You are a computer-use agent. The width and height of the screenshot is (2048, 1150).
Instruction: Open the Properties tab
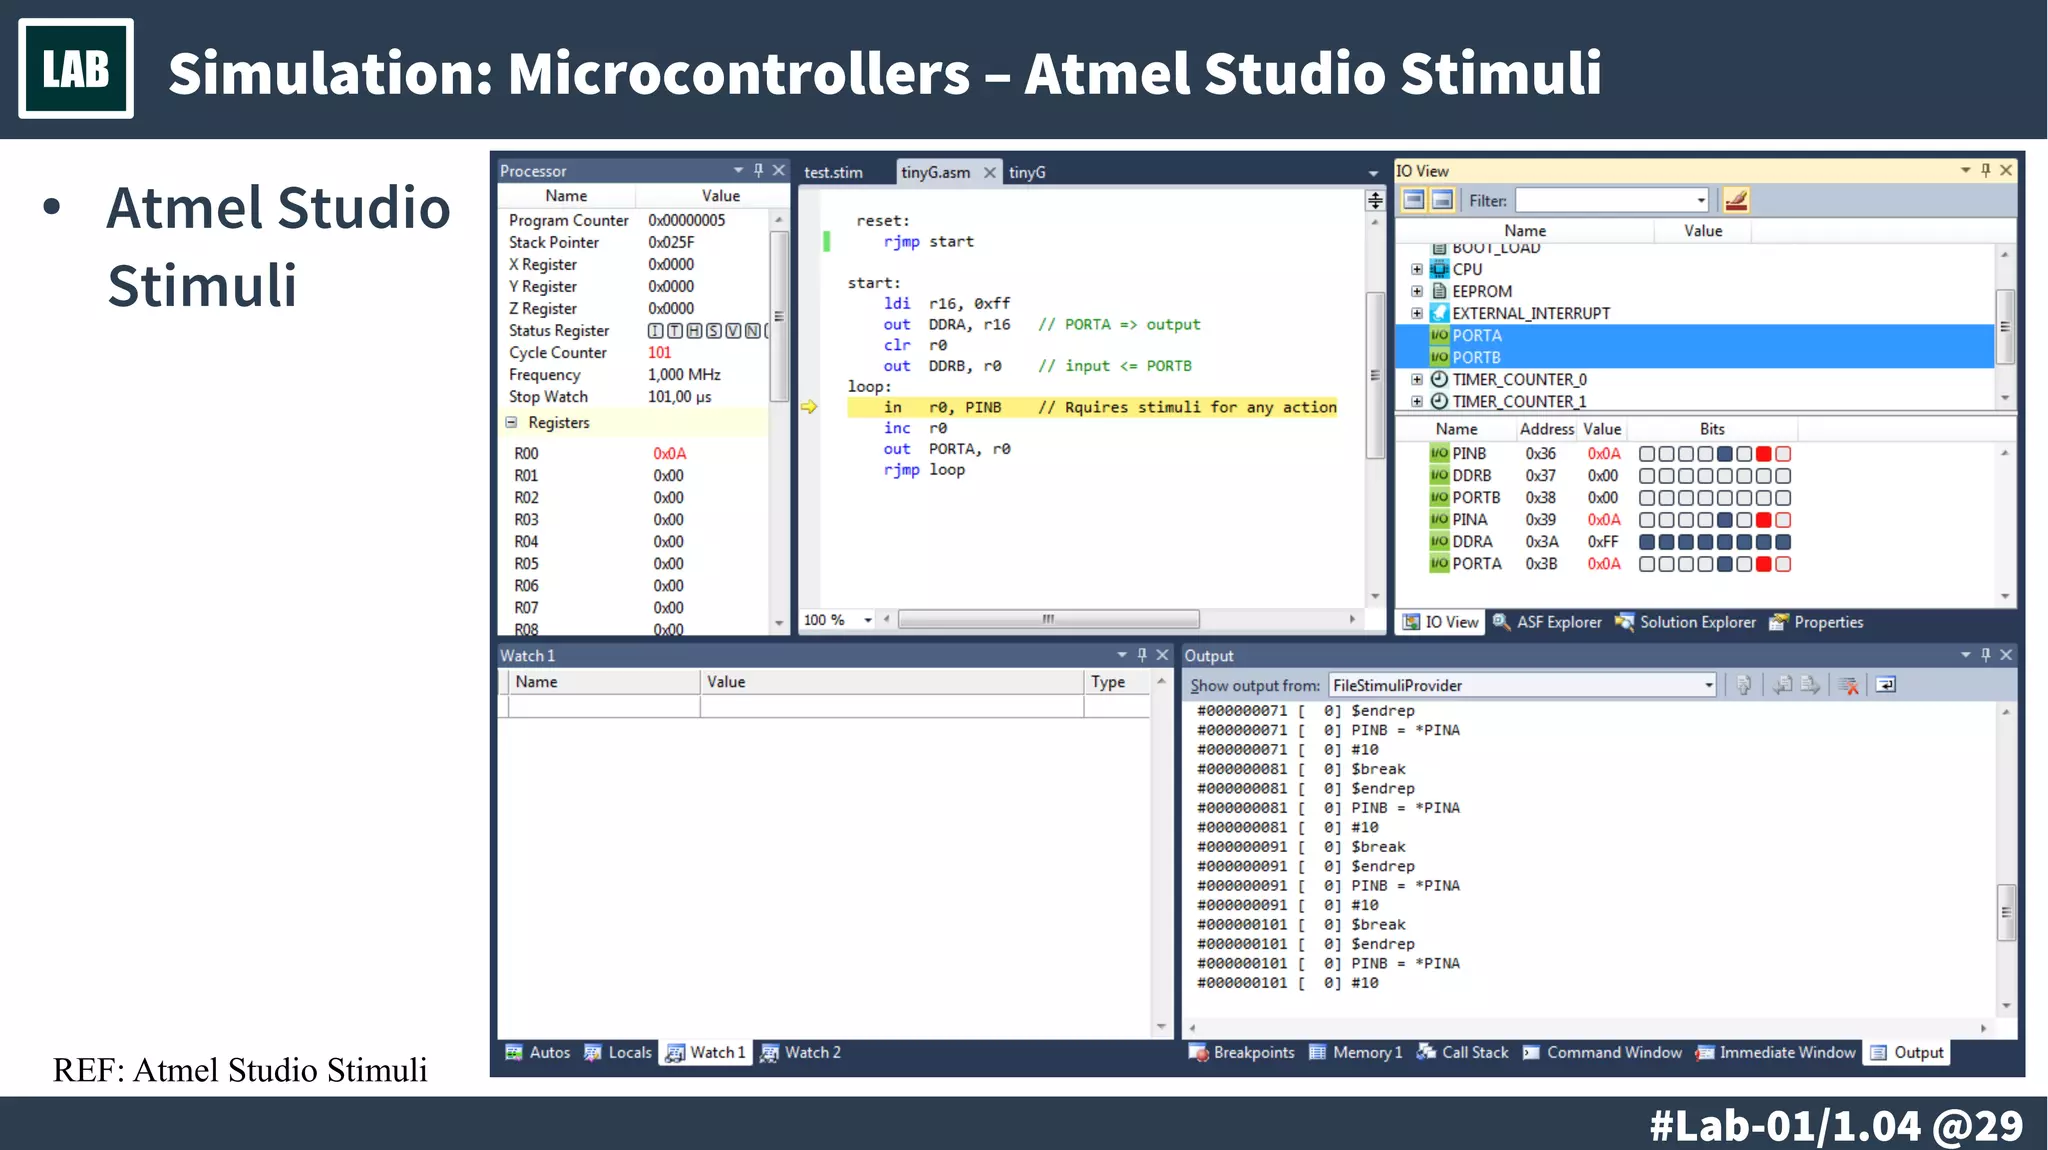tap(1816, 622)
